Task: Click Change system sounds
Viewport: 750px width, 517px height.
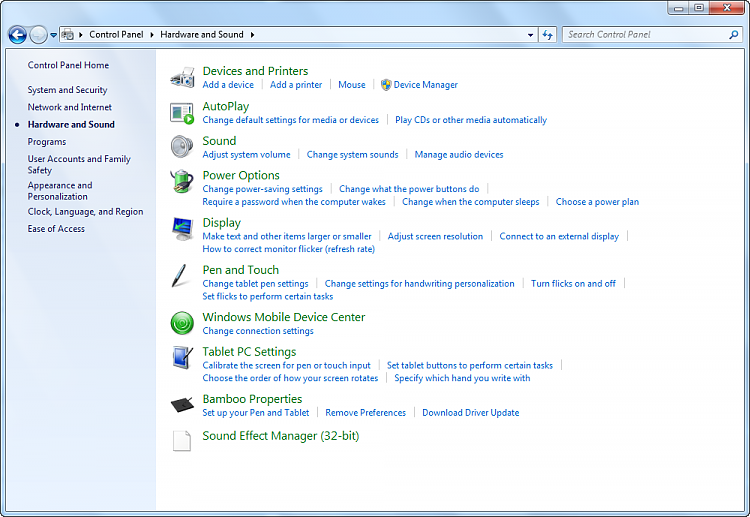Action: [353, 154]
